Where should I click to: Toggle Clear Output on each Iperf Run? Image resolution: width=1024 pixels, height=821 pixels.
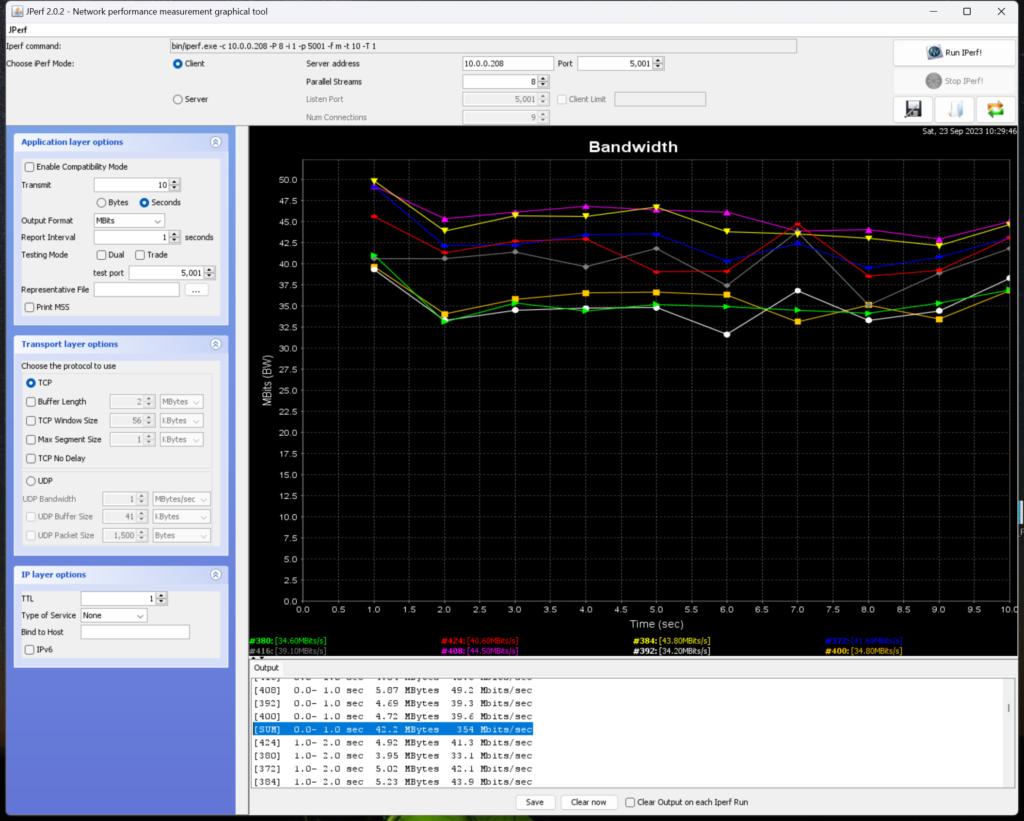tap(630, 802)
